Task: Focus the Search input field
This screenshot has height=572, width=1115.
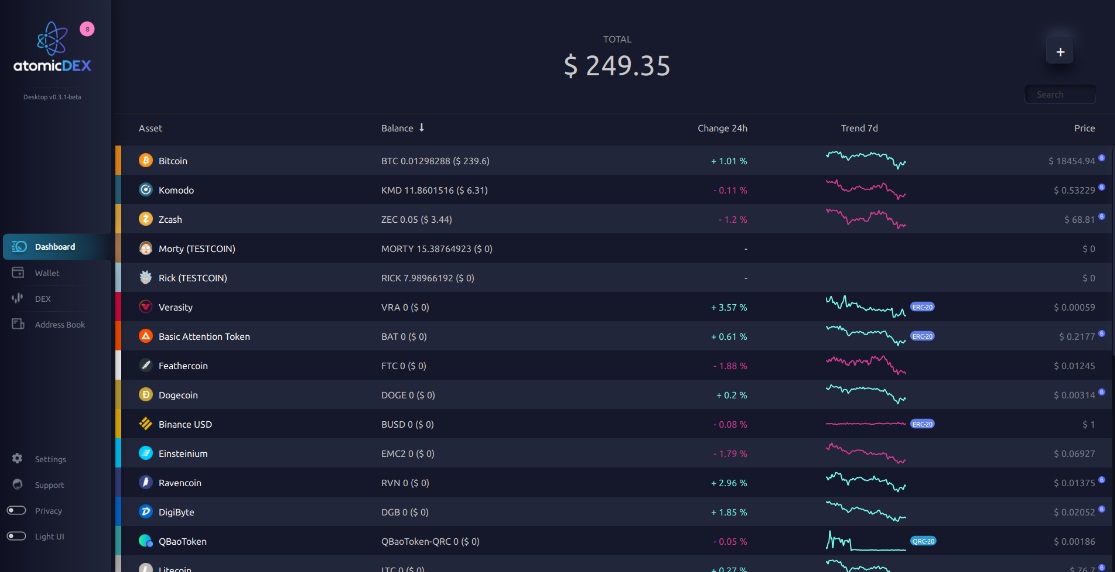Action: (1060, 95)
